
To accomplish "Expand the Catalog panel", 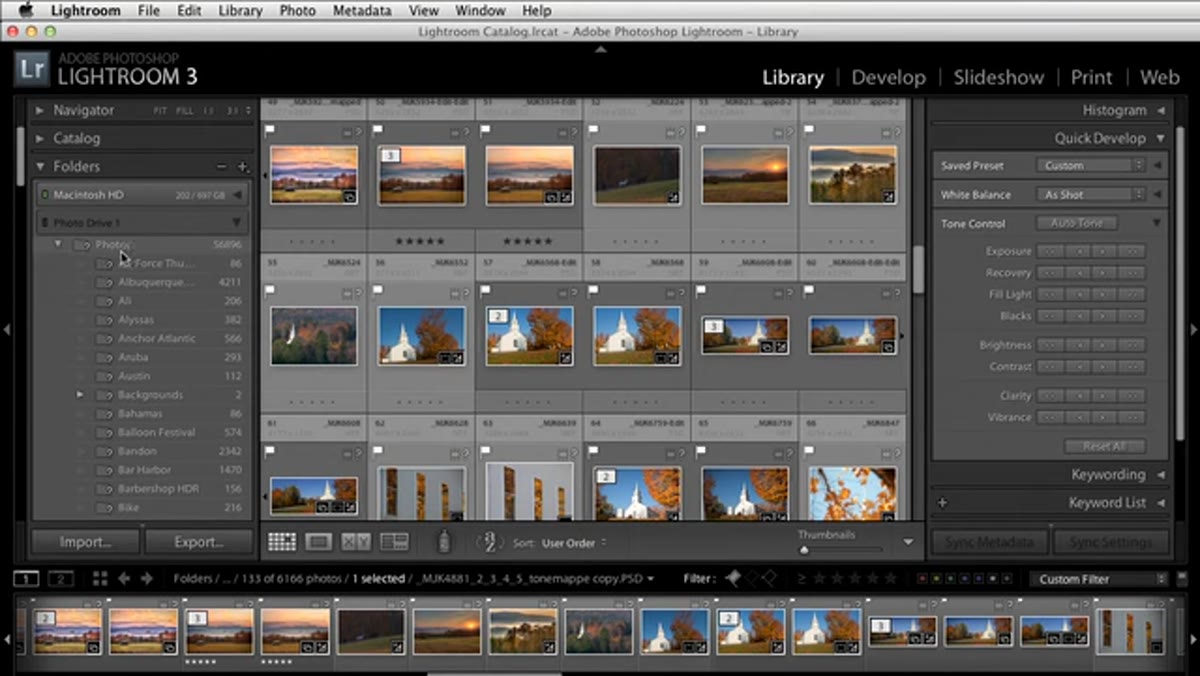I will (x=40, y=138).
